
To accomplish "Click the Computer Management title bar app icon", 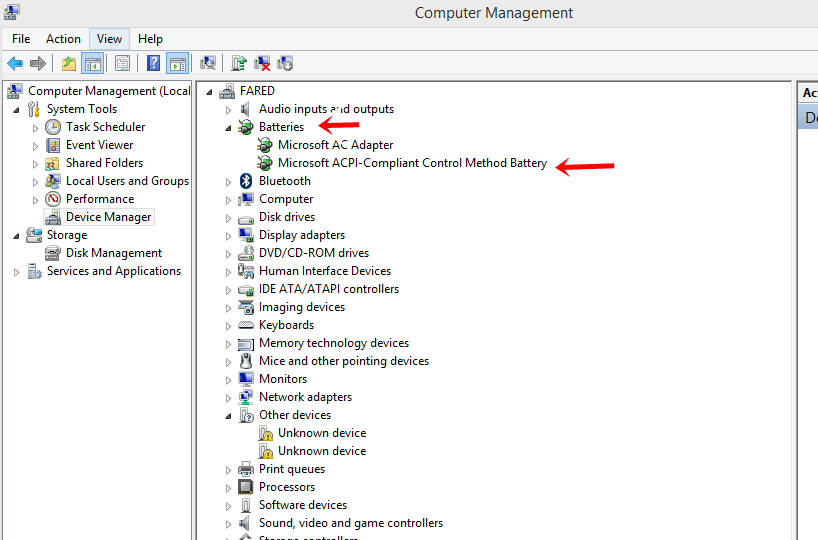I will (11, 11).
